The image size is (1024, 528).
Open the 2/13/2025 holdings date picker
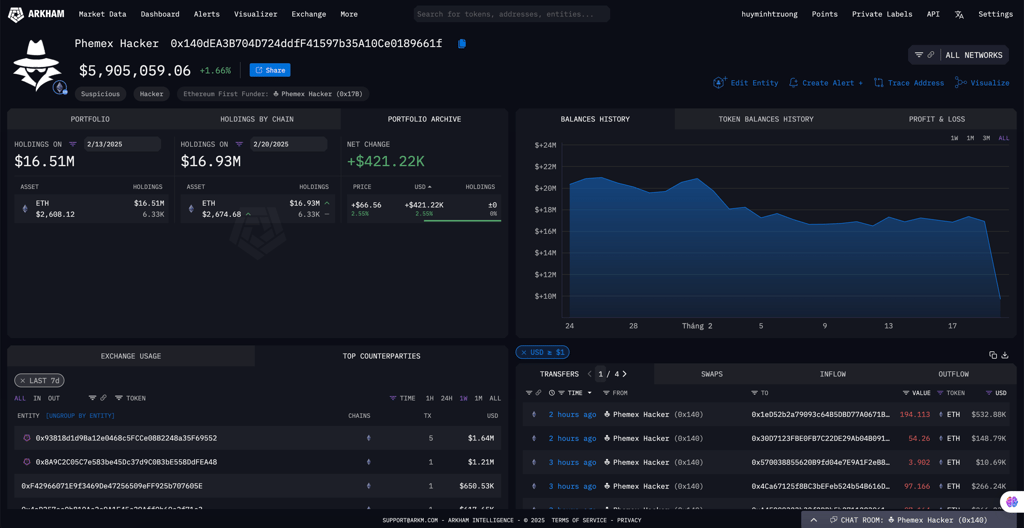(x=121, y=144)
